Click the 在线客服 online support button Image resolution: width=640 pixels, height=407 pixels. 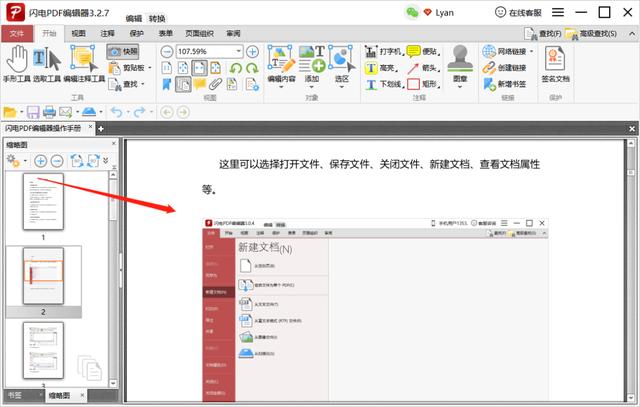[518, 13]
